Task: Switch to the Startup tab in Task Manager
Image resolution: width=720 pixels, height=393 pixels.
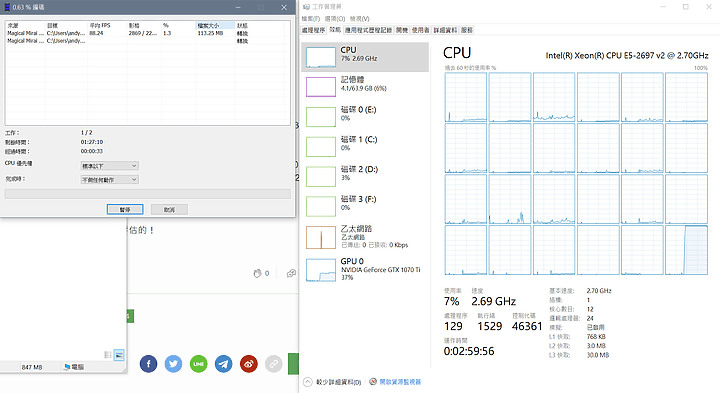Action: 402,30
